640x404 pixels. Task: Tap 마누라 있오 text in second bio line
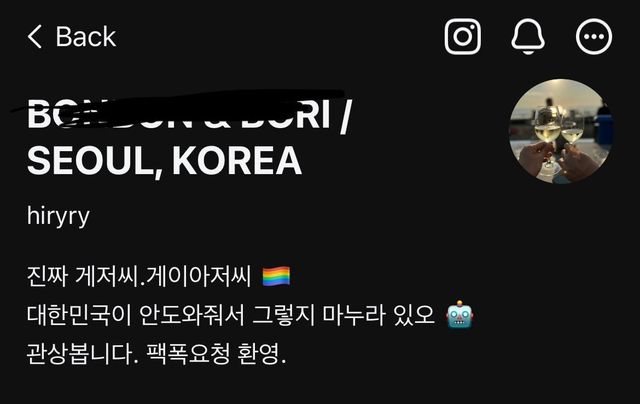(x=378, y=315)
